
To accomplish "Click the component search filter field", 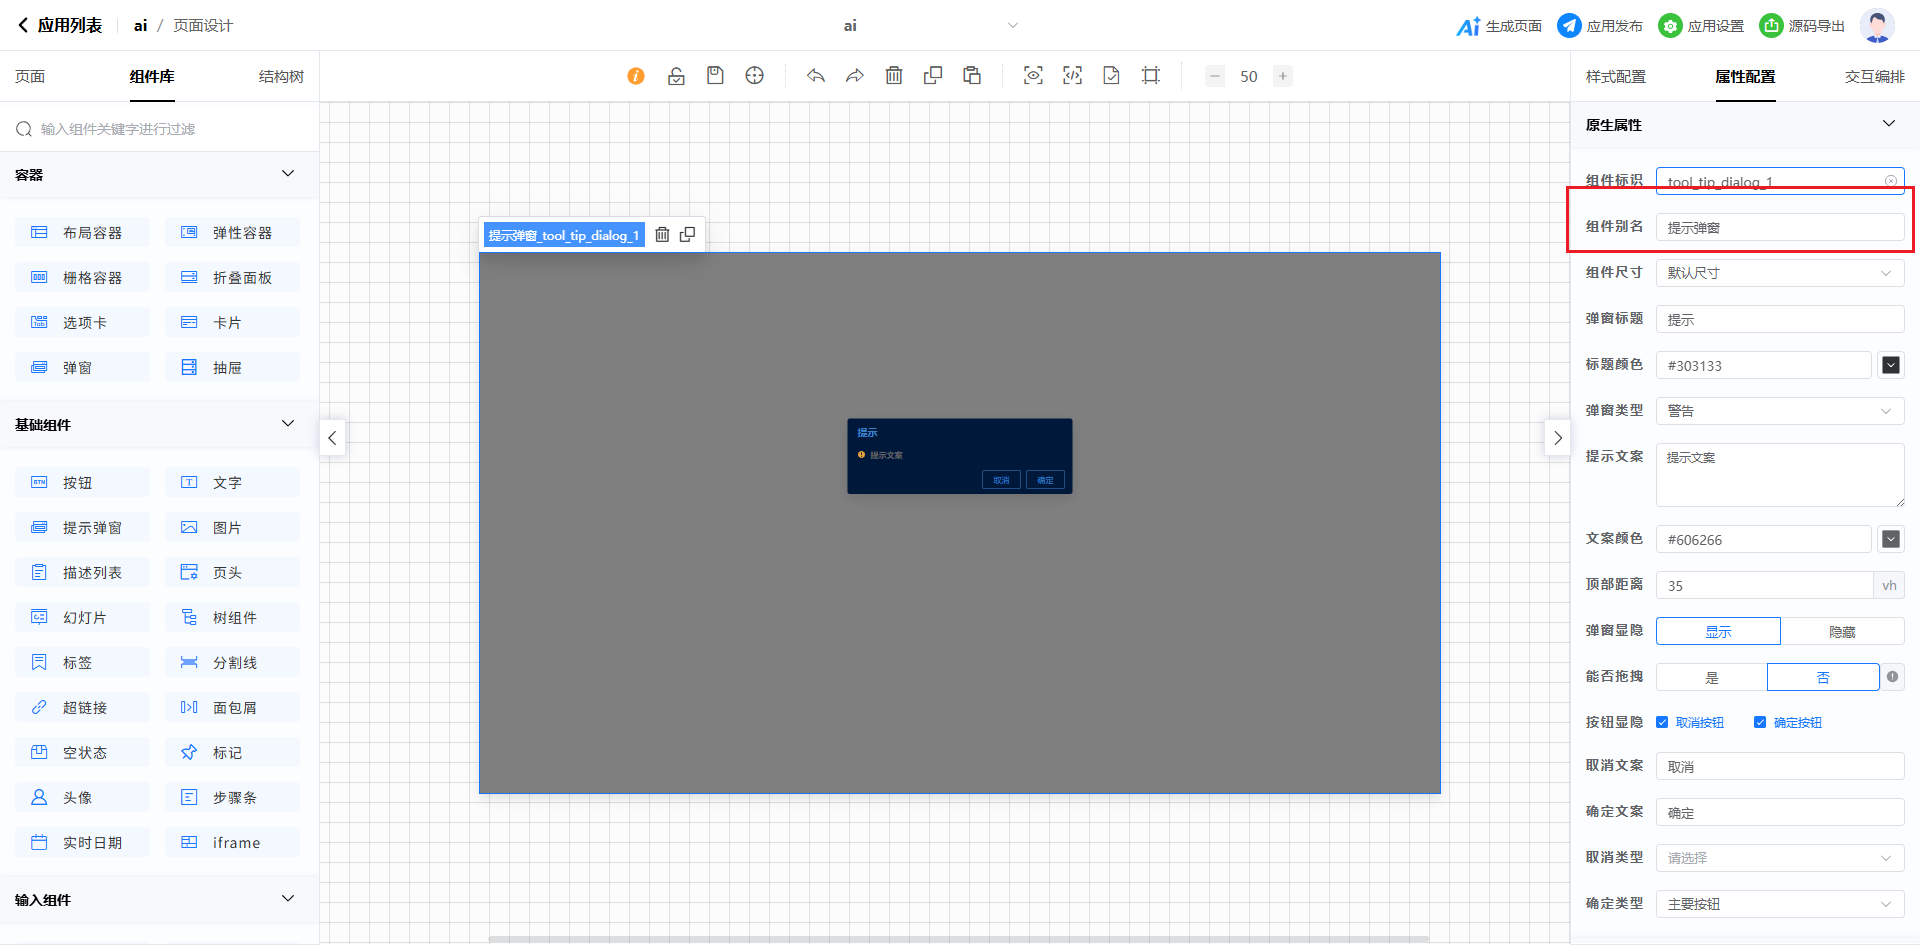I will 160,129.
